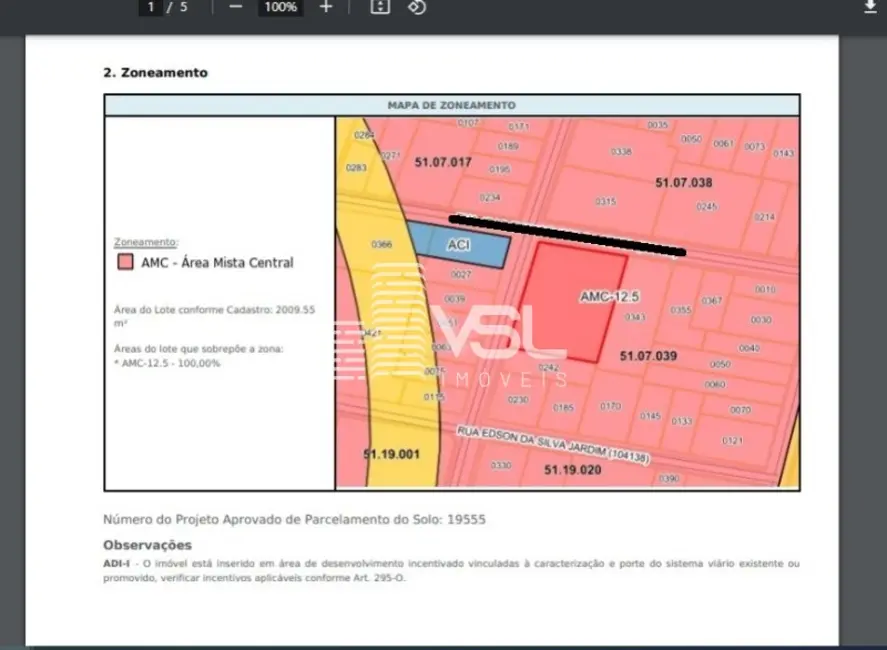Click the 'Mapa de Zoneamento' header bar

tap(451, 105)
